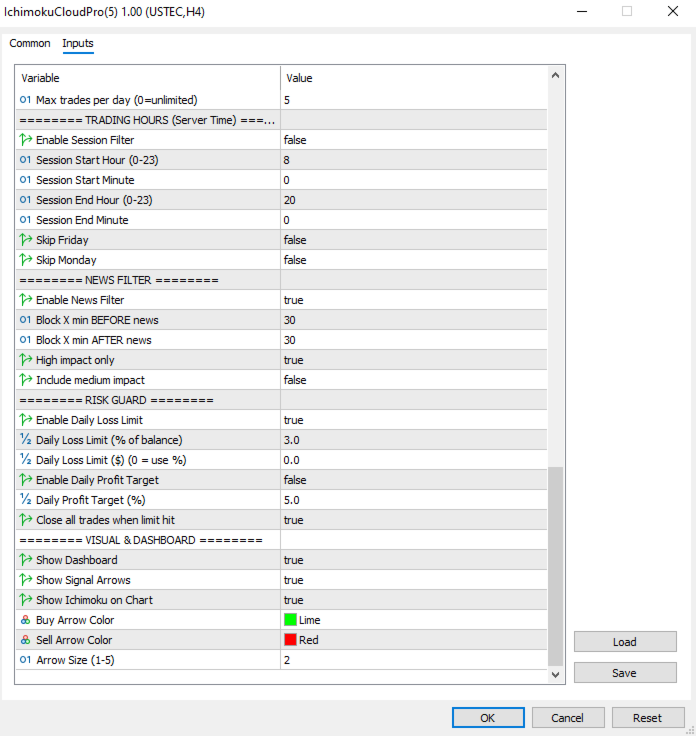Image resolution: width=696 pixels, height=736 pixels.
Task: Select the Inputs tab
Action: [x=78, y=43]
